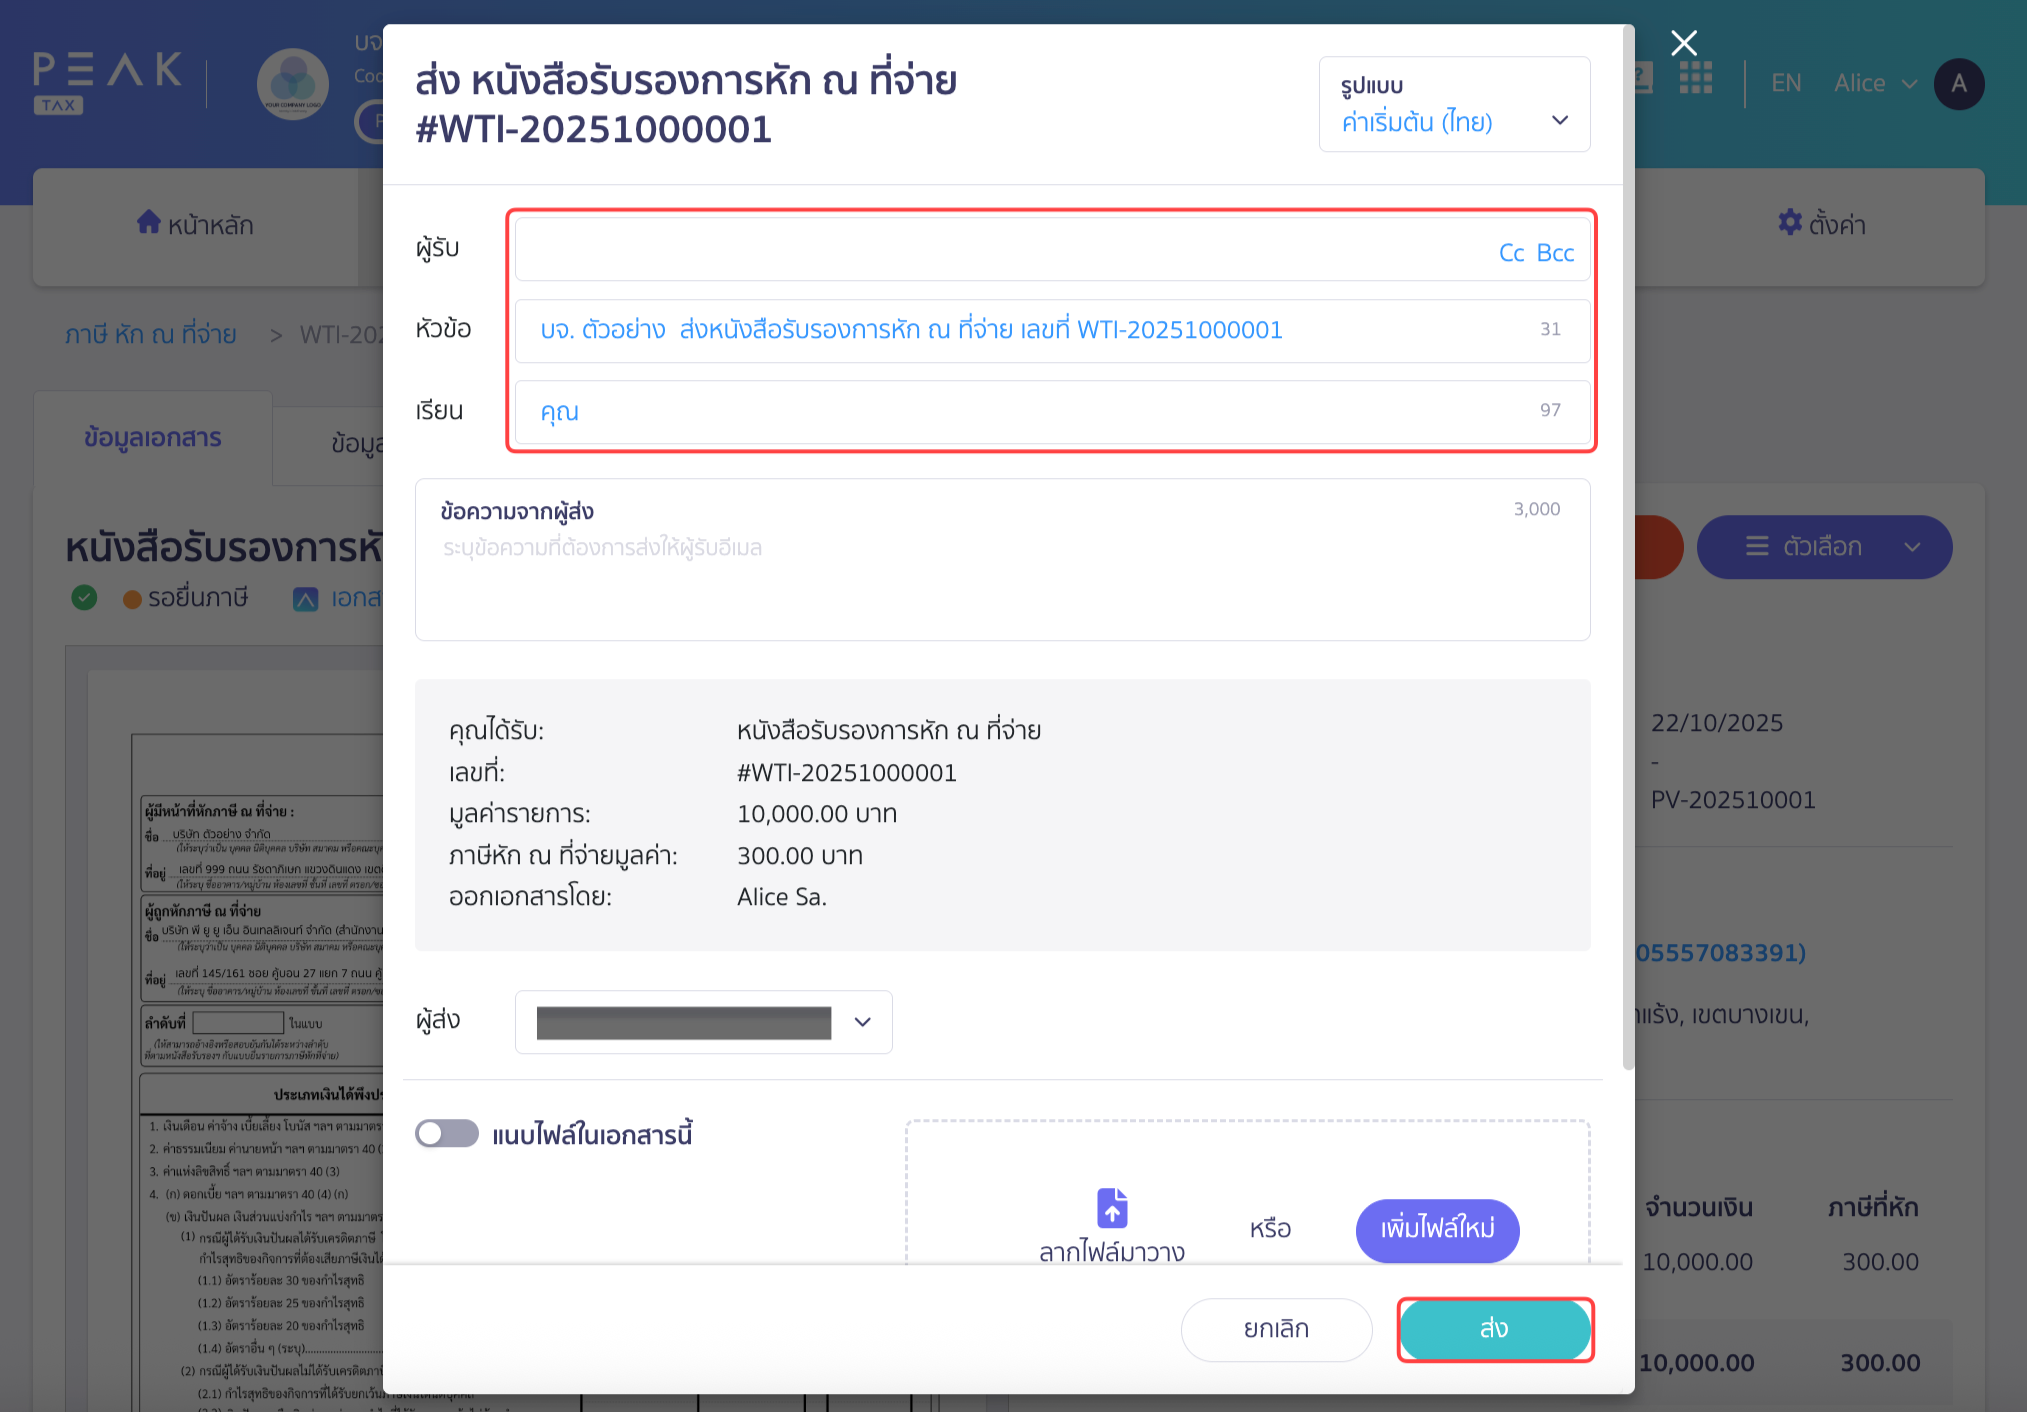Screen dimensions: 2027x1412
Task: Enable the แนบไฟล์ในเอกสารนี้ attachment toggle
Action: click(446, 1133)
